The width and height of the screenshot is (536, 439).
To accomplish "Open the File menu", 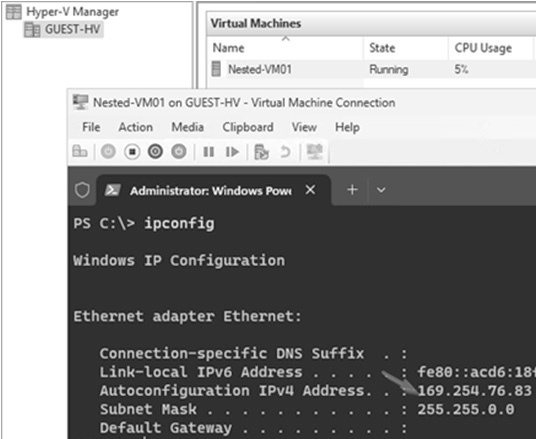I will pyautogui.click(x=91, y=127).
